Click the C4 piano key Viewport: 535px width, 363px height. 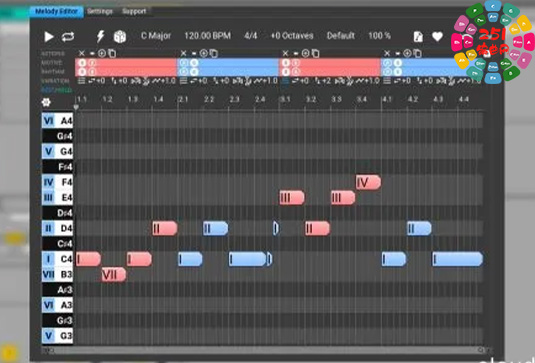pyautogui.click(x=57, y=259)
